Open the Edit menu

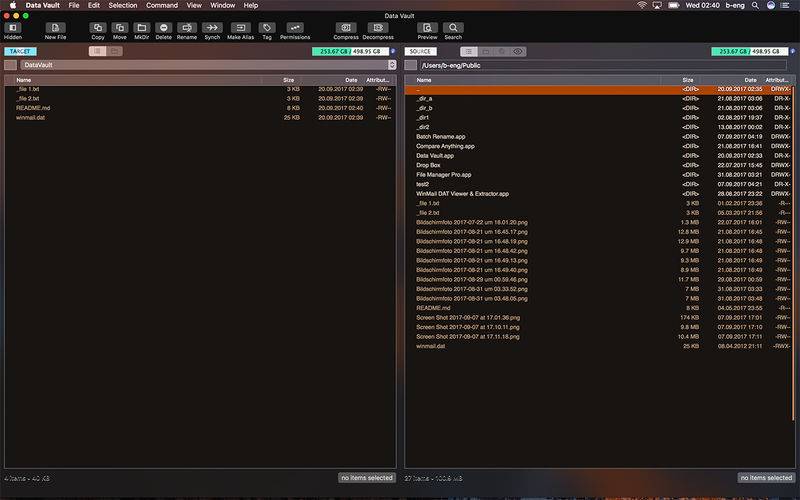93,5
